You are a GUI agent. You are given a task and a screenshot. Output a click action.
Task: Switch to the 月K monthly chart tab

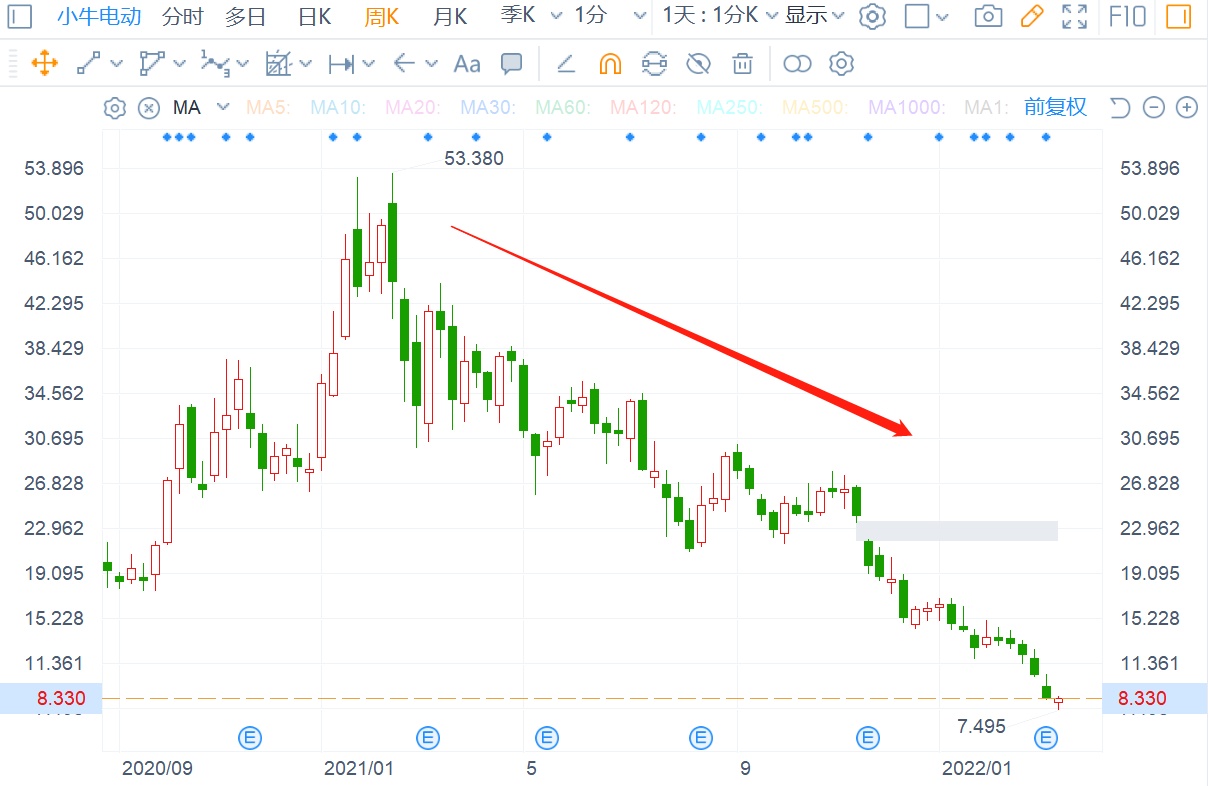pos(449,16)
